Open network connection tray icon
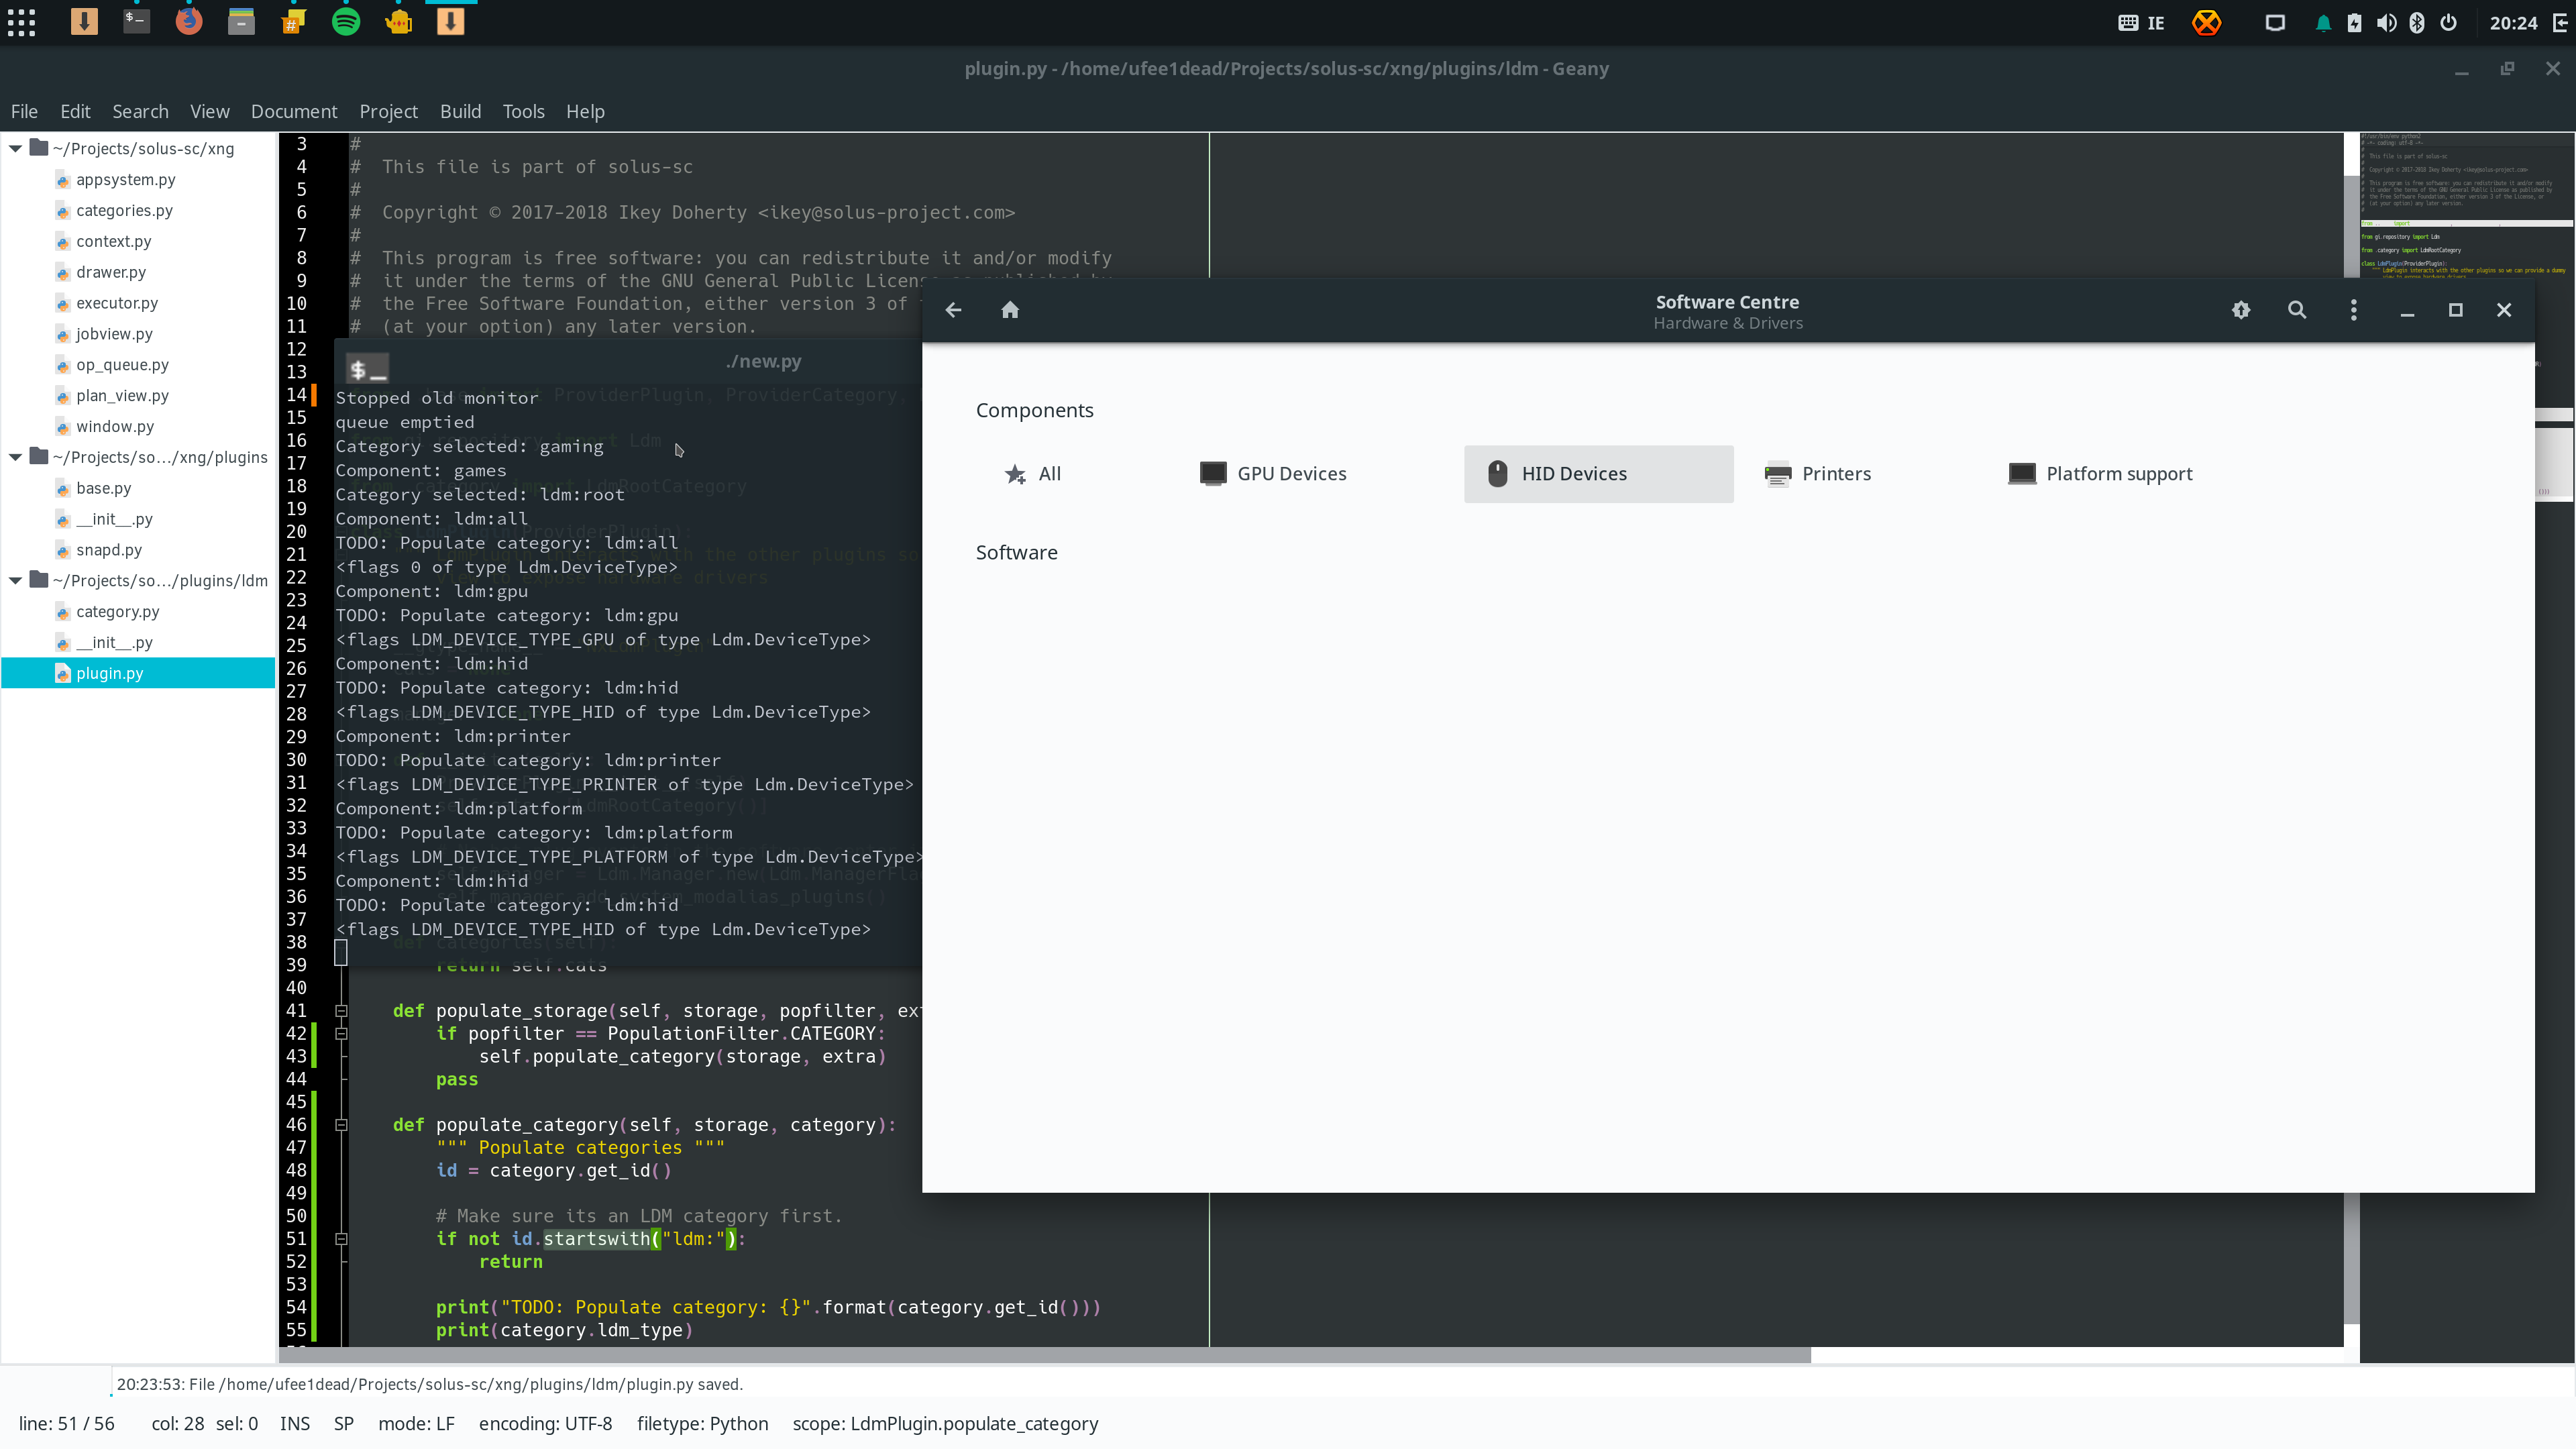This screenshot has height=1449, width=2576. (x=2275, y=23)
